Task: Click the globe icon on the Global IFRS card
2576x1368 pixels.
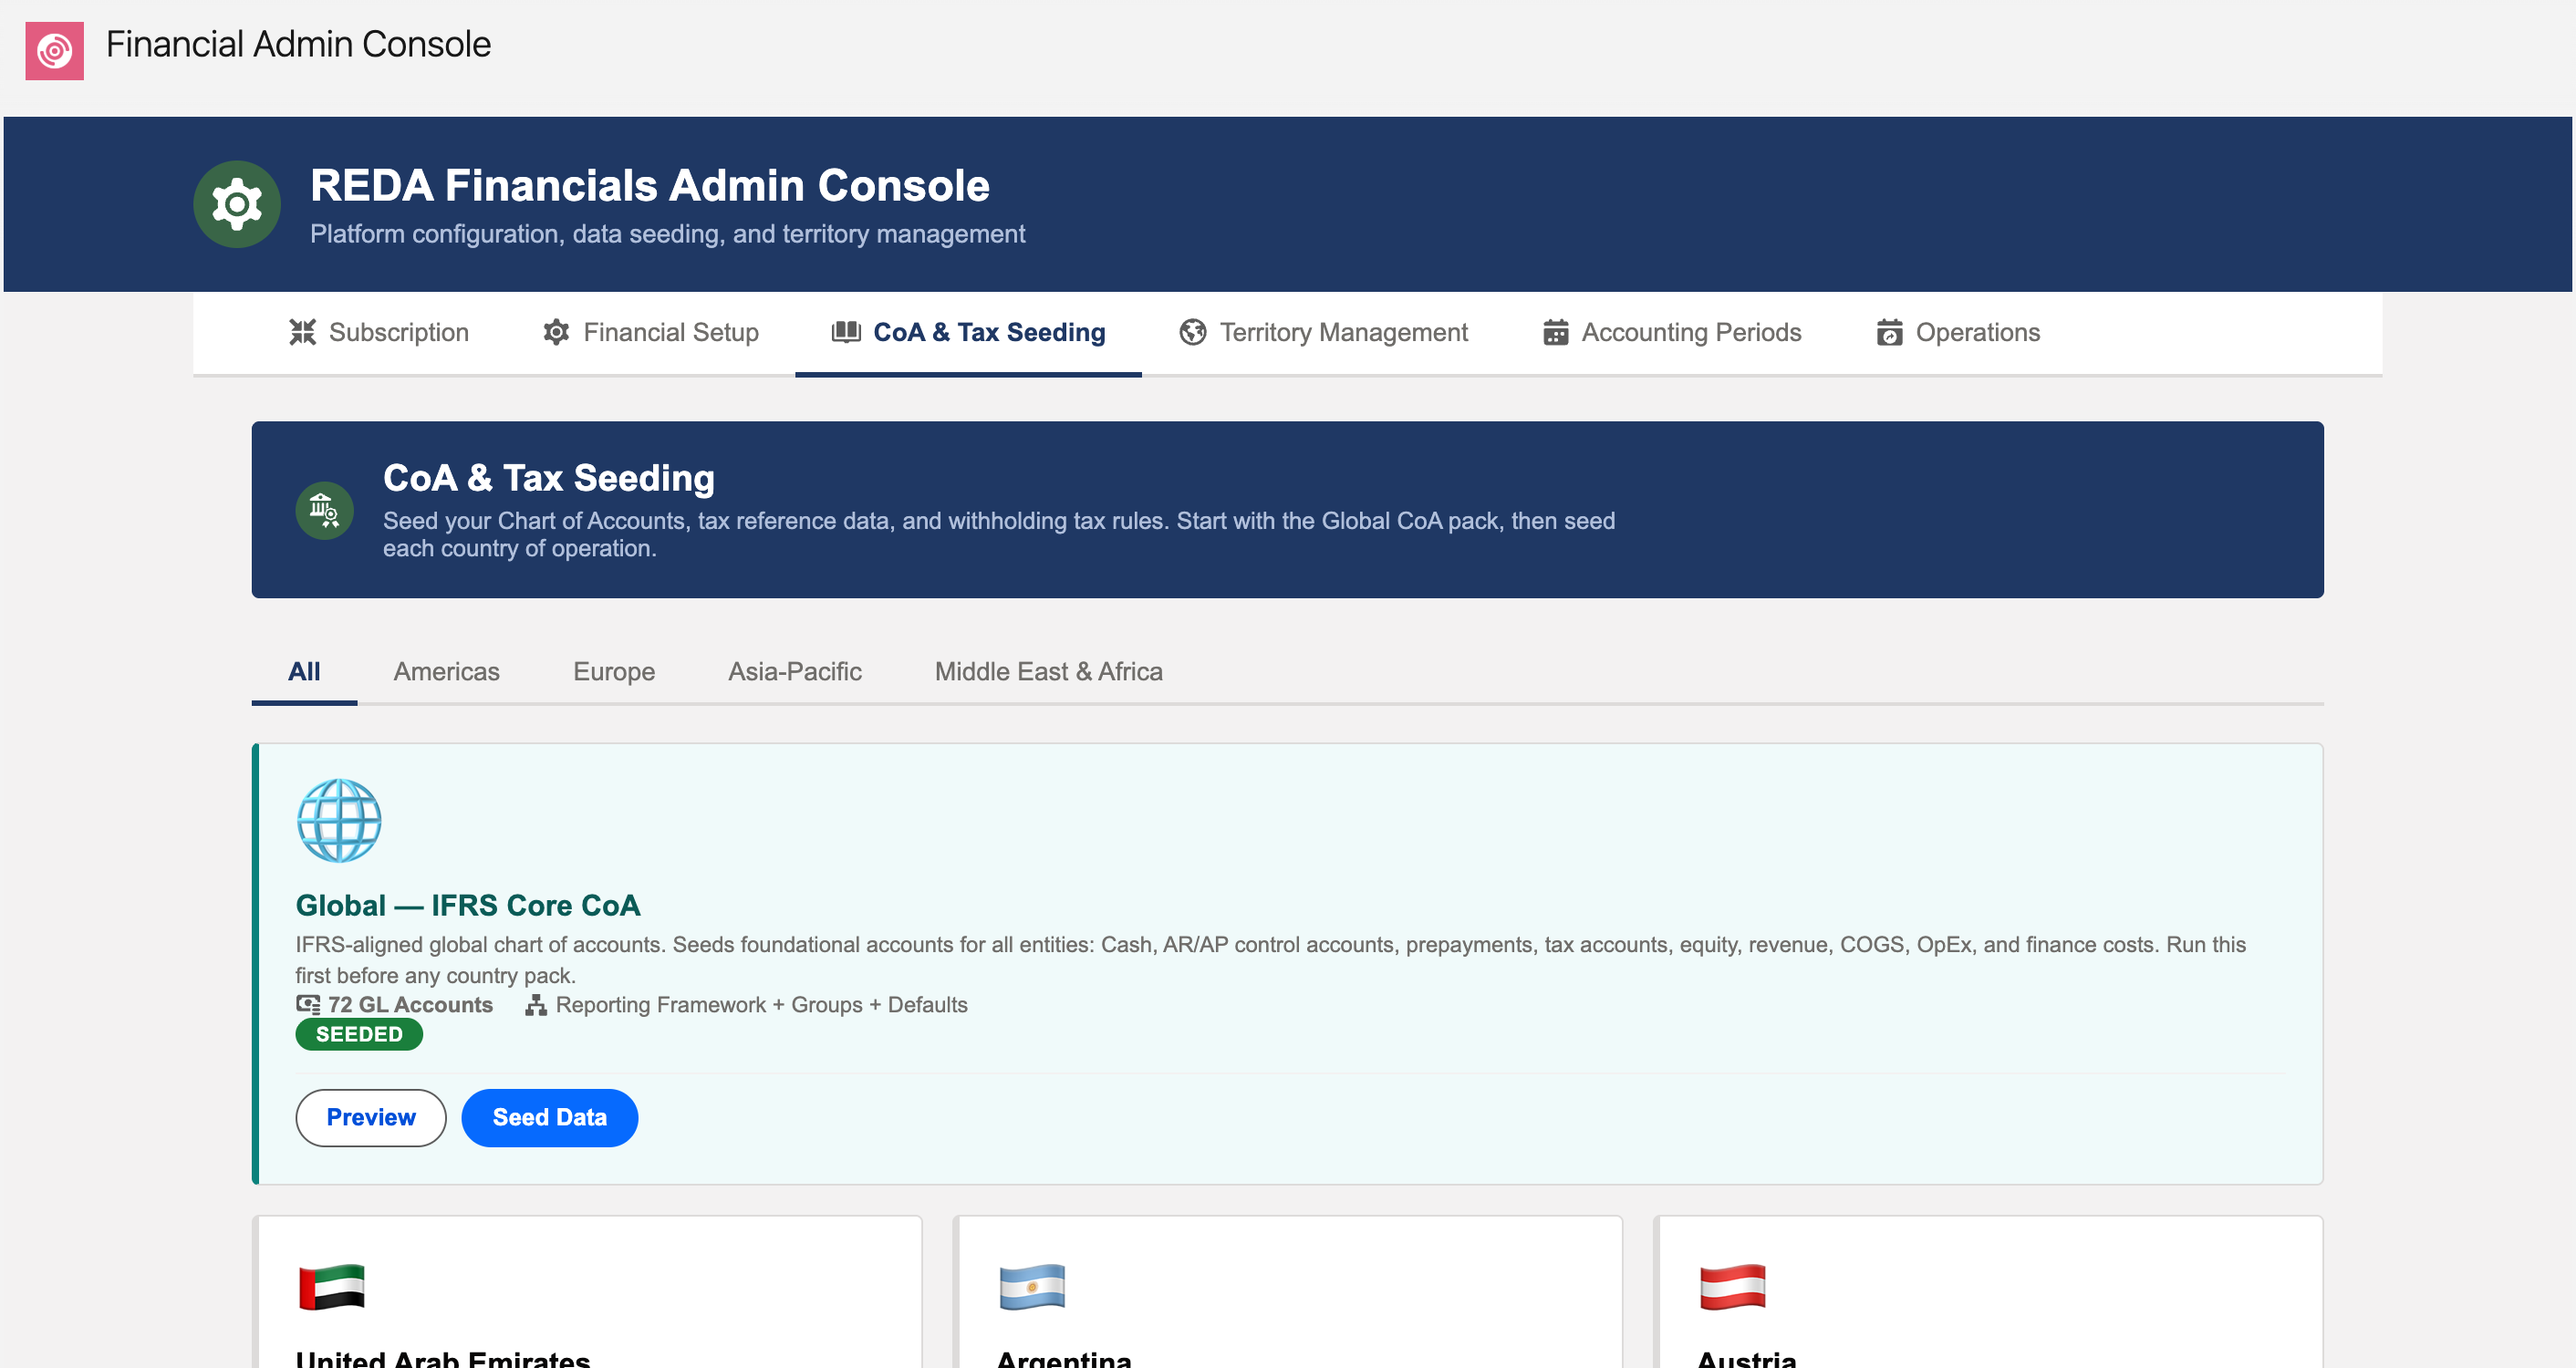Action: (x=339, y=821)
